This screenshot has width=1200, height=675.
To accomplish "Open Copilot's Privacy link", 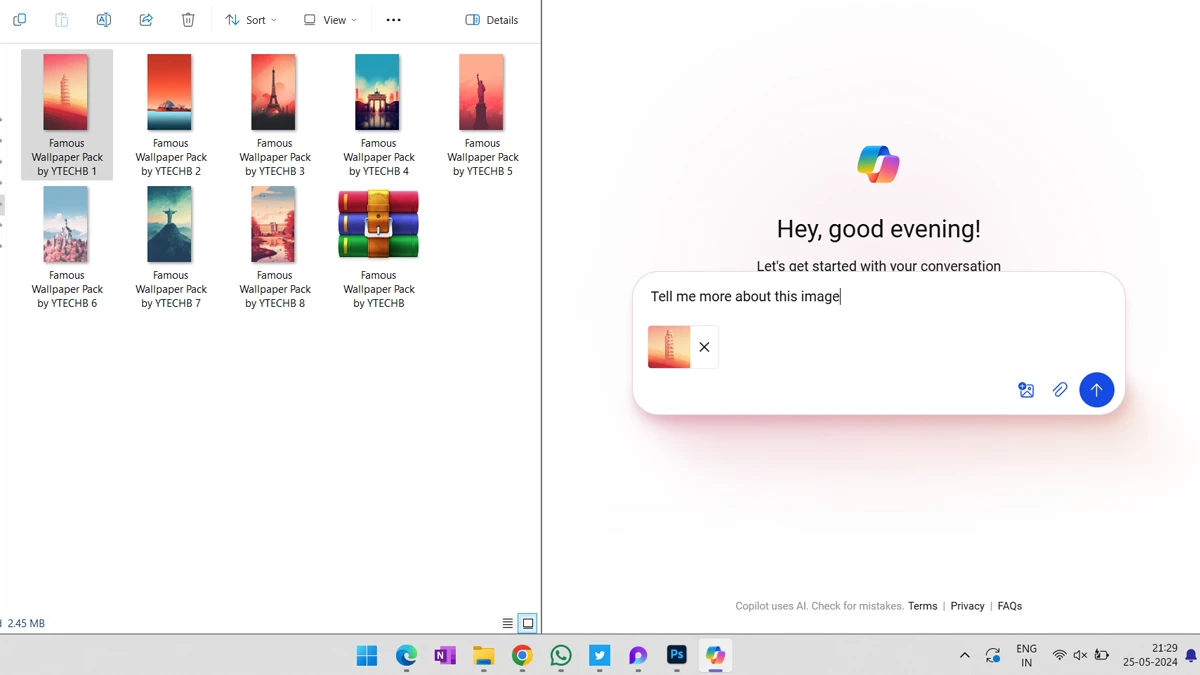I will click(x=967, y=605).
